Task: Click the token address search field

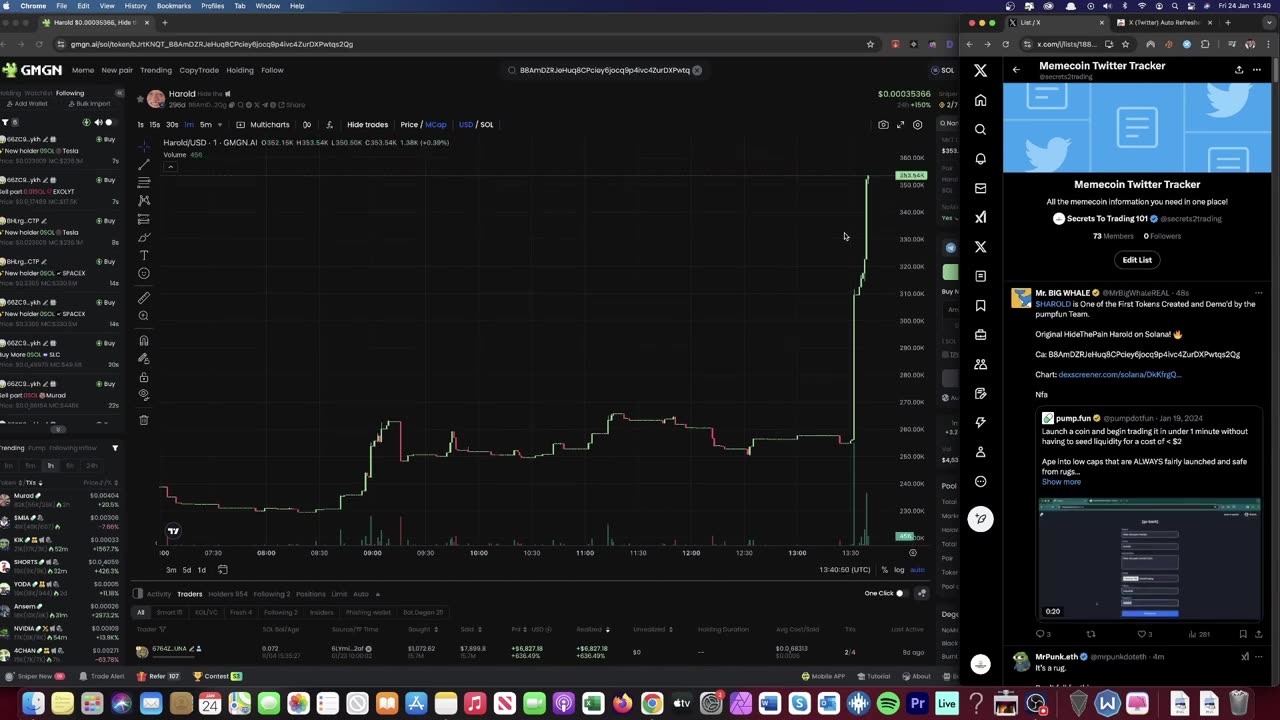Action: pyautogui.click(x=604, y=71)
